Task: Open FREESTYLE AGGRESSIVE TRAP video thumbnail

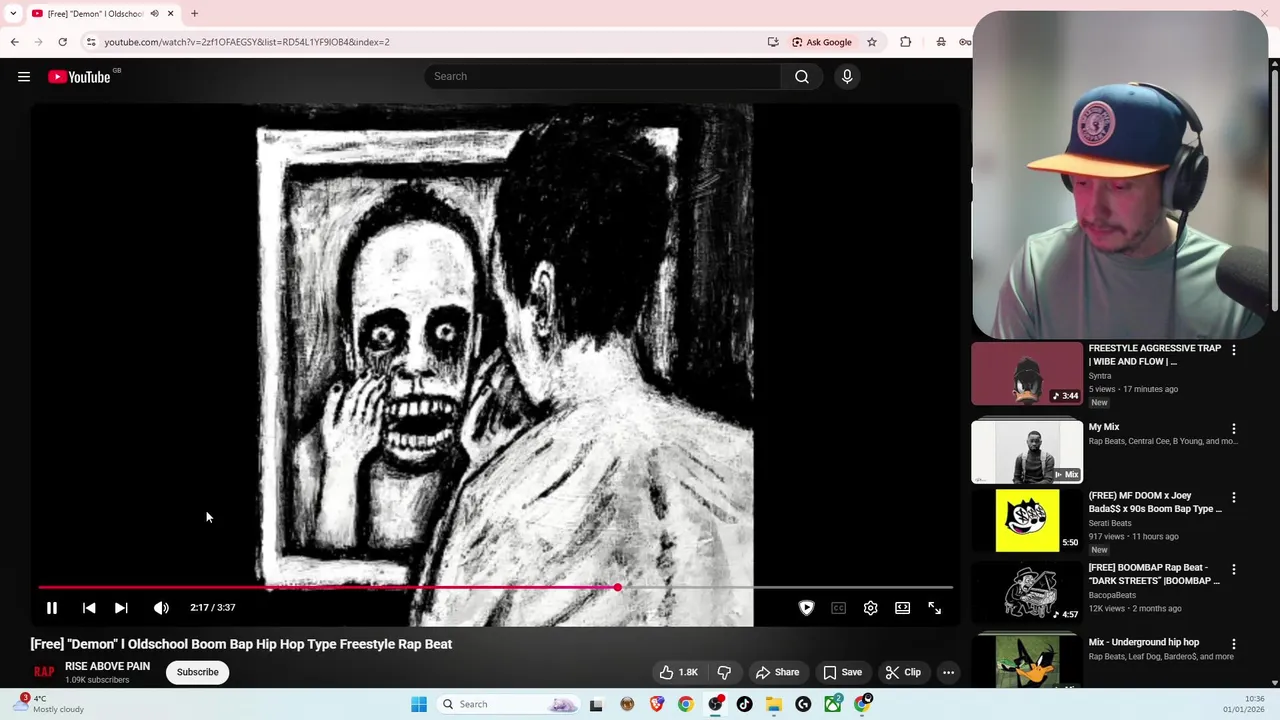Action: pos(1027,374)
